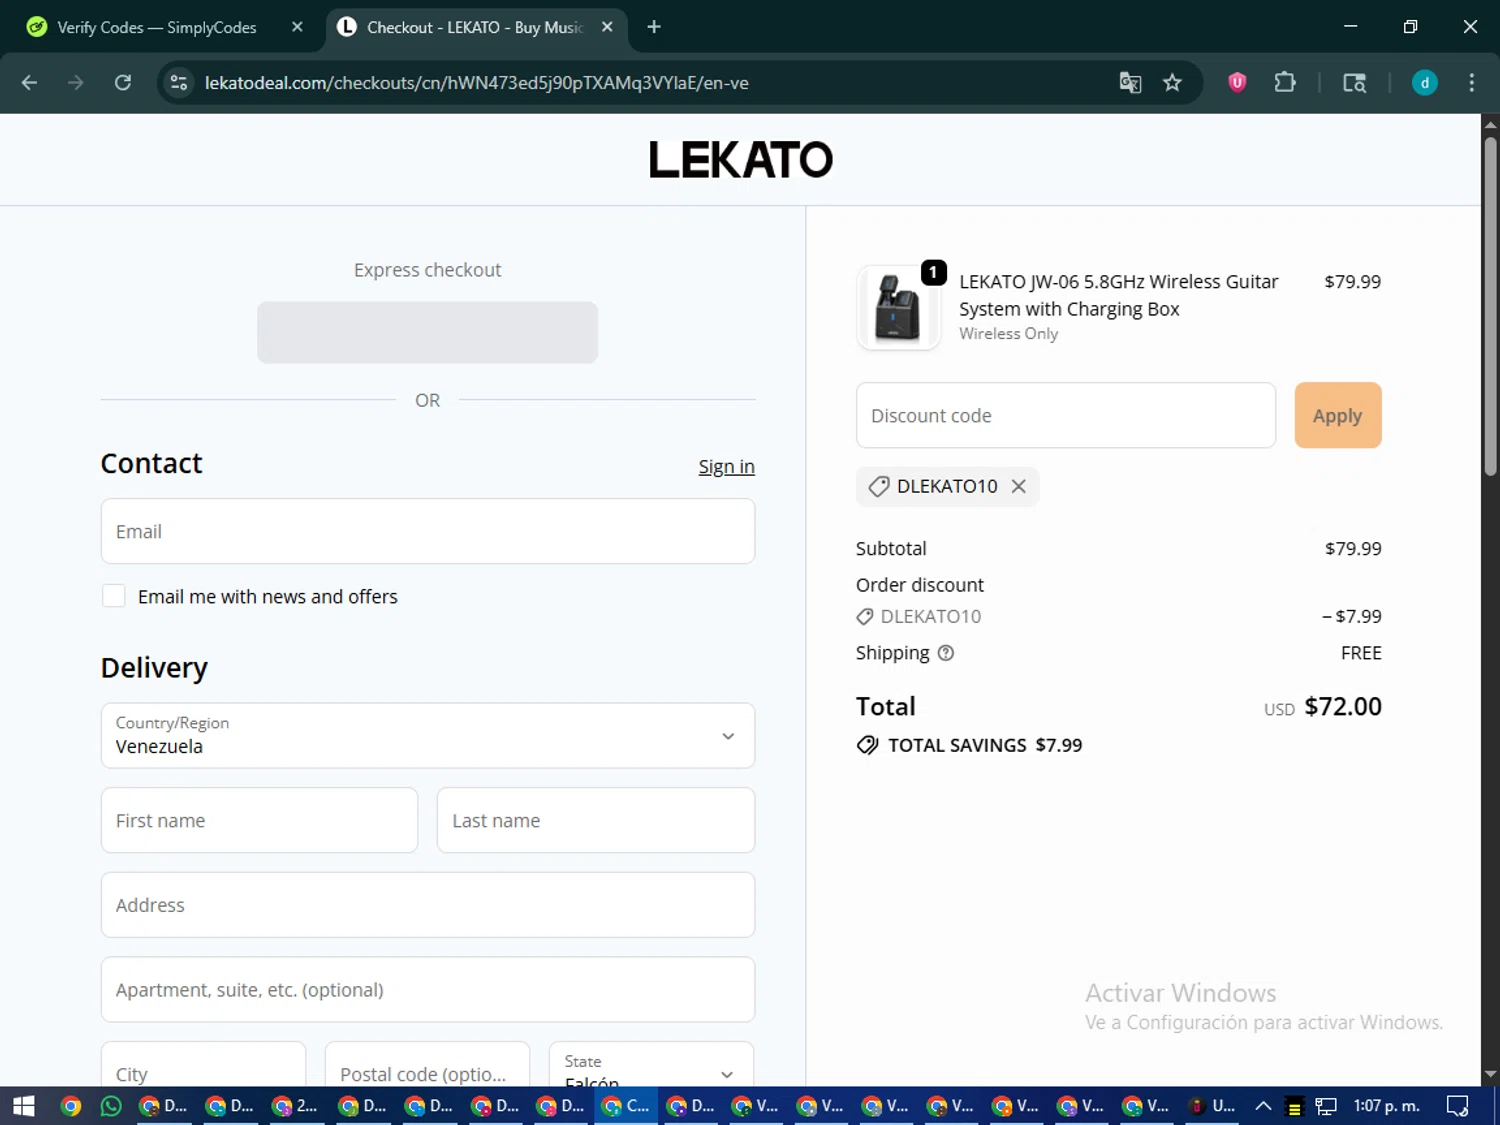Open a new browser tab
The image size is (1500, 1125).
pos(654,27)
